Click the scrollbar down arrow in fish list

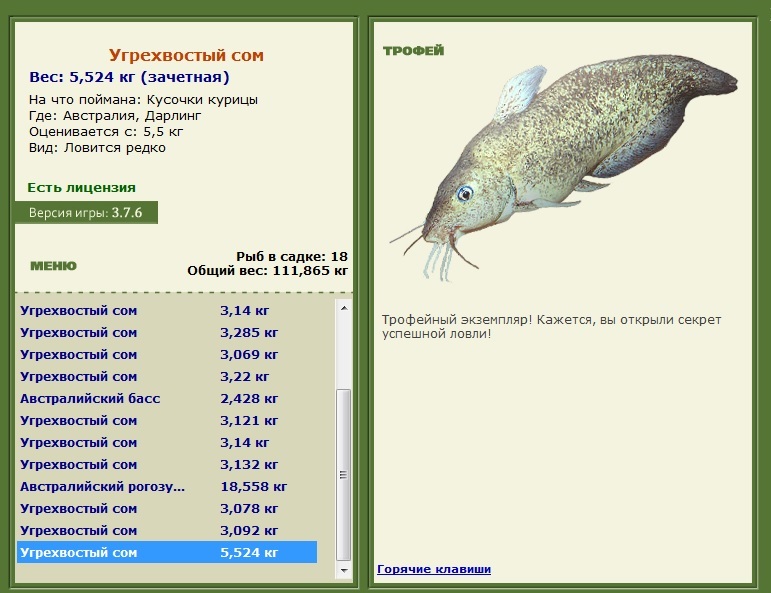(344, 570)
